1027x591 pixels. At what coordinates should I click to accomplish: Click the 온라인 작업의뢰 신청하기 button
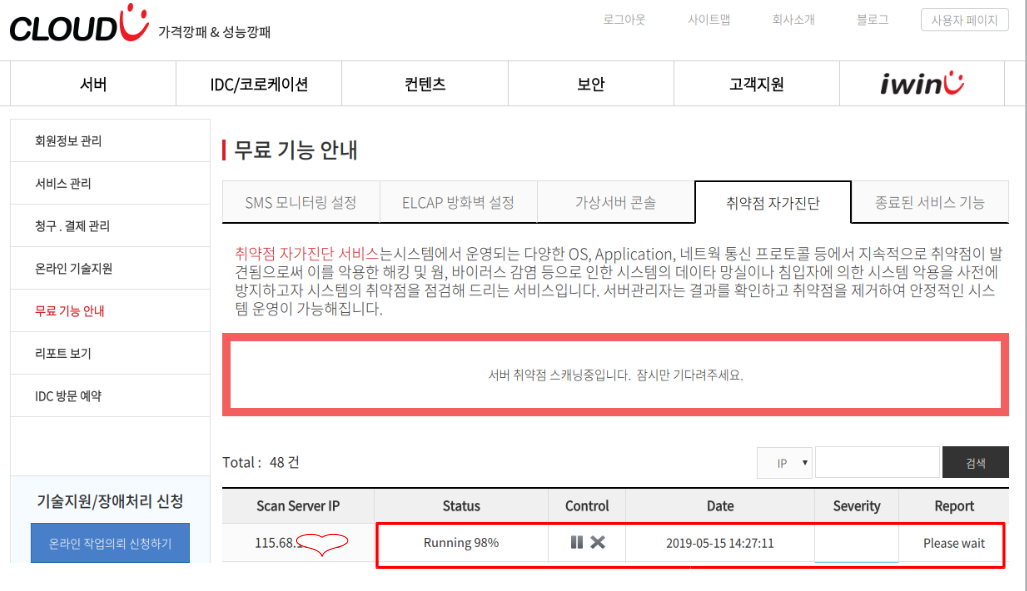tap(110, 544)
